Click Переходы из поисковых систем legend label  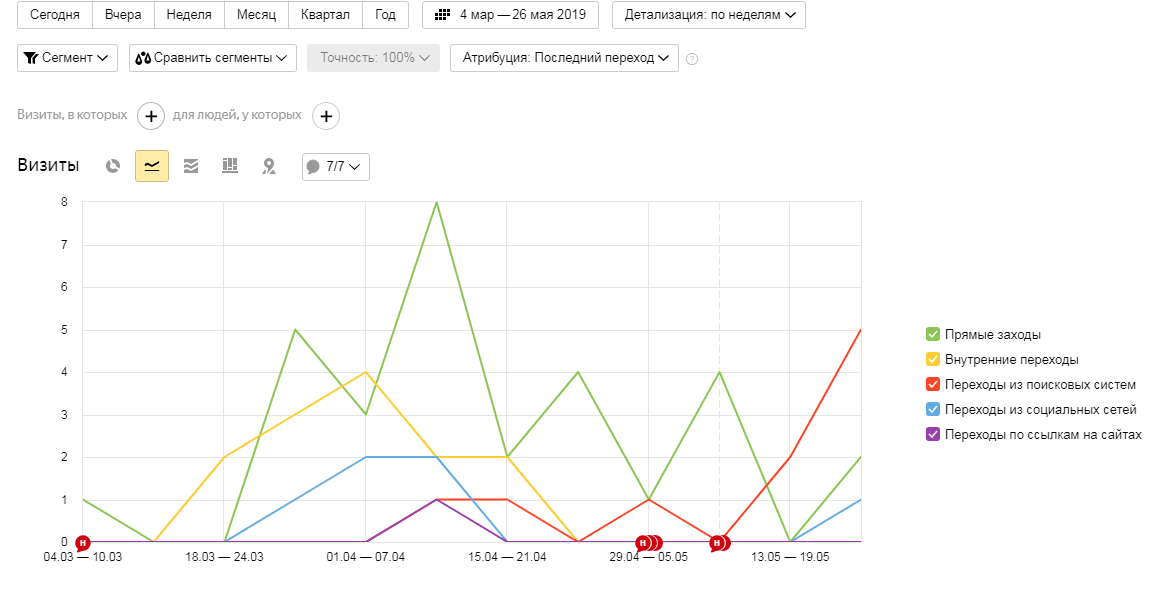click(x=1040, y=385)
